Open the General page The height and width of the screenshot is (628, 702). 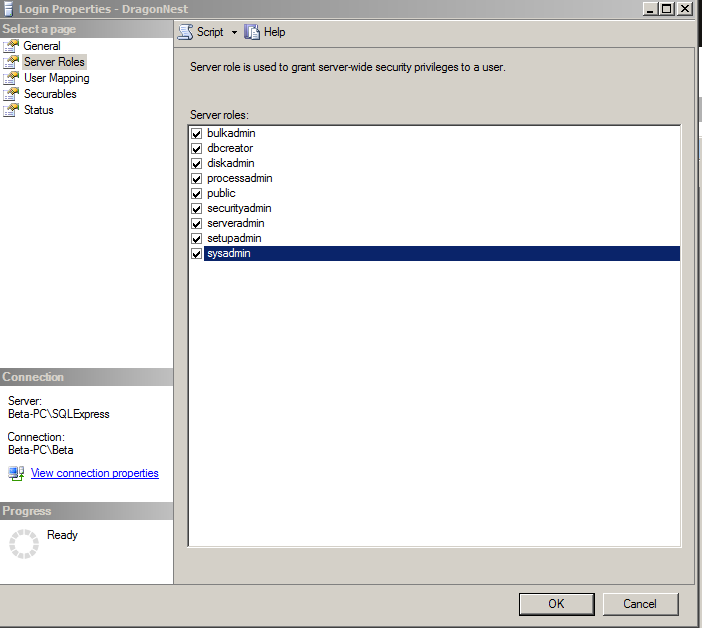click(x=42, y=46)
